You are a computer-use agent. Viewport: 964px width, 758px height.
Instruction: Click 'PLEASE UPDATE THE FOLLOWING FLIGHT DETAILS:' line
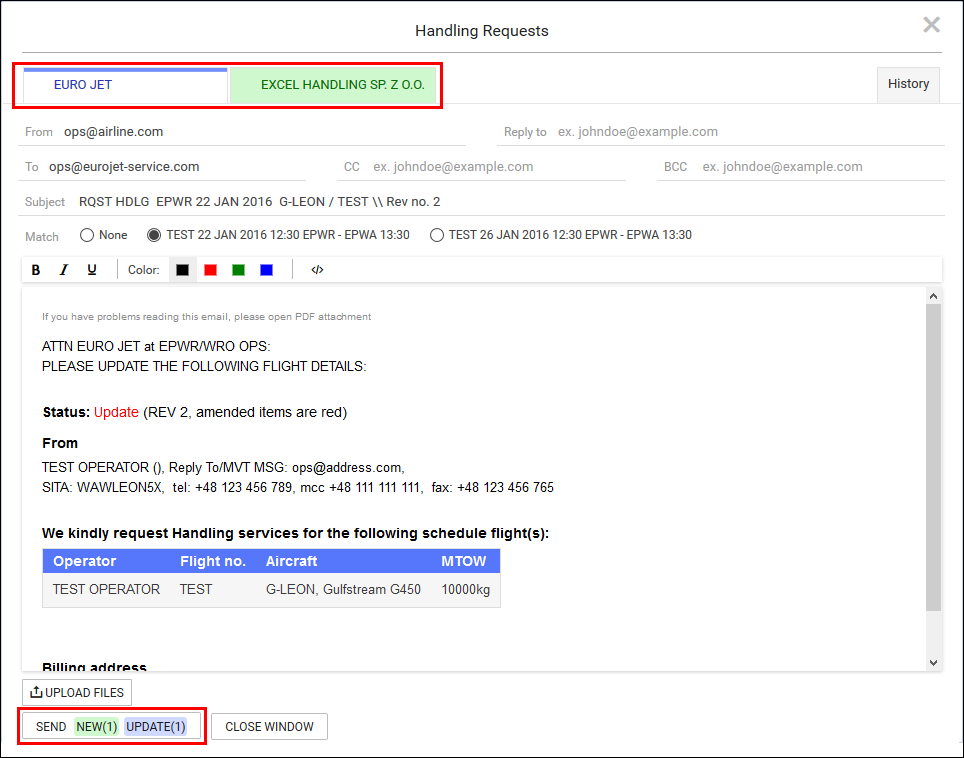(x=204, y=366)
